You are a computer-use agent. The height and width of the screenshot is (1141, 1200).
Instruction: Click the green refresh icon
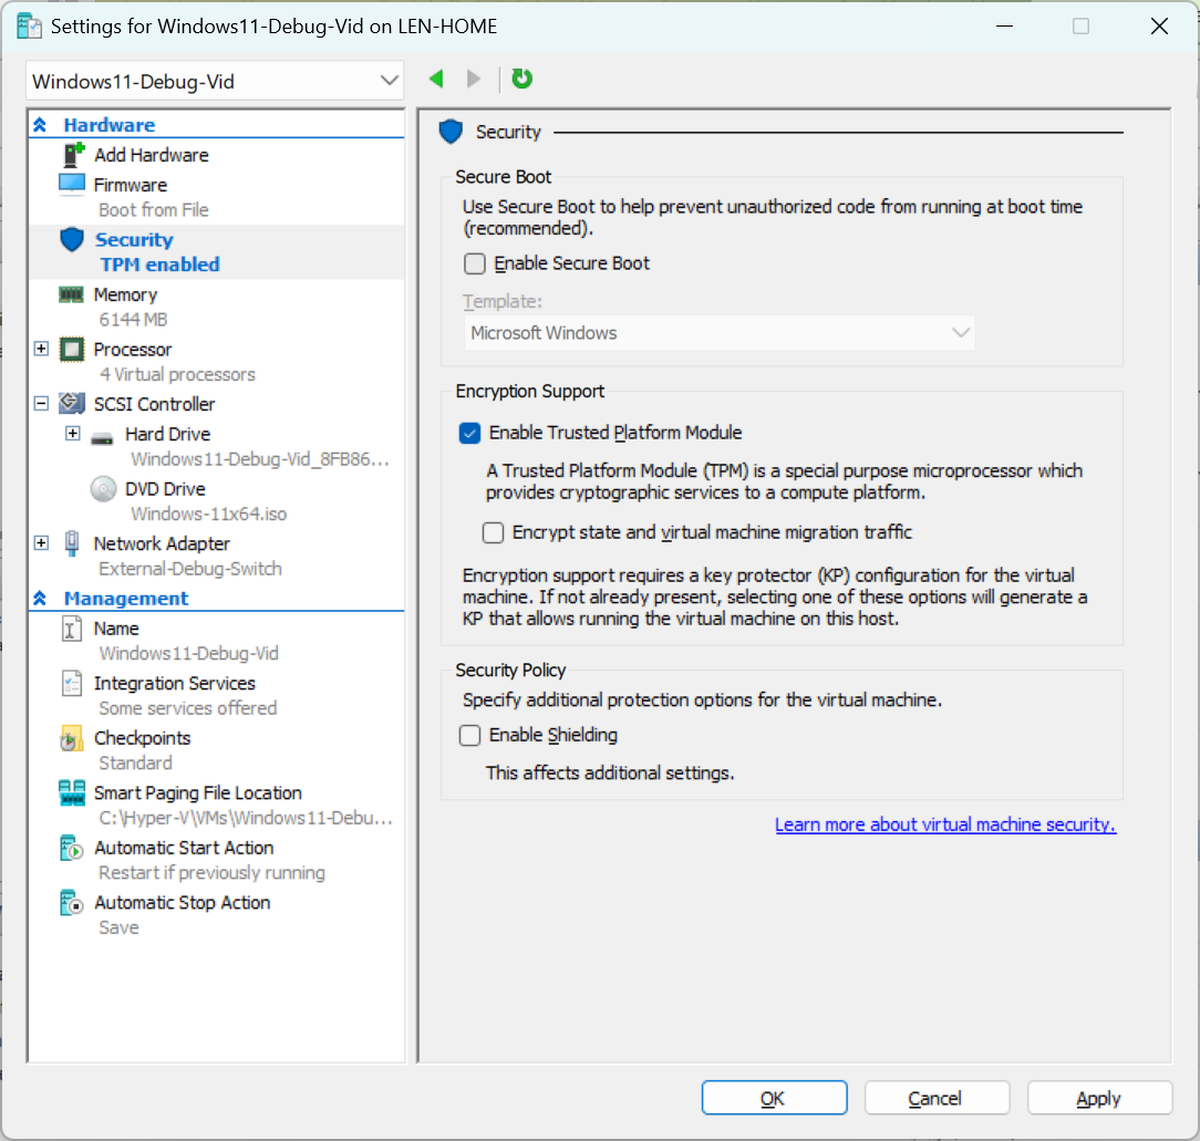pyautogui.click(x=522, y=78)
